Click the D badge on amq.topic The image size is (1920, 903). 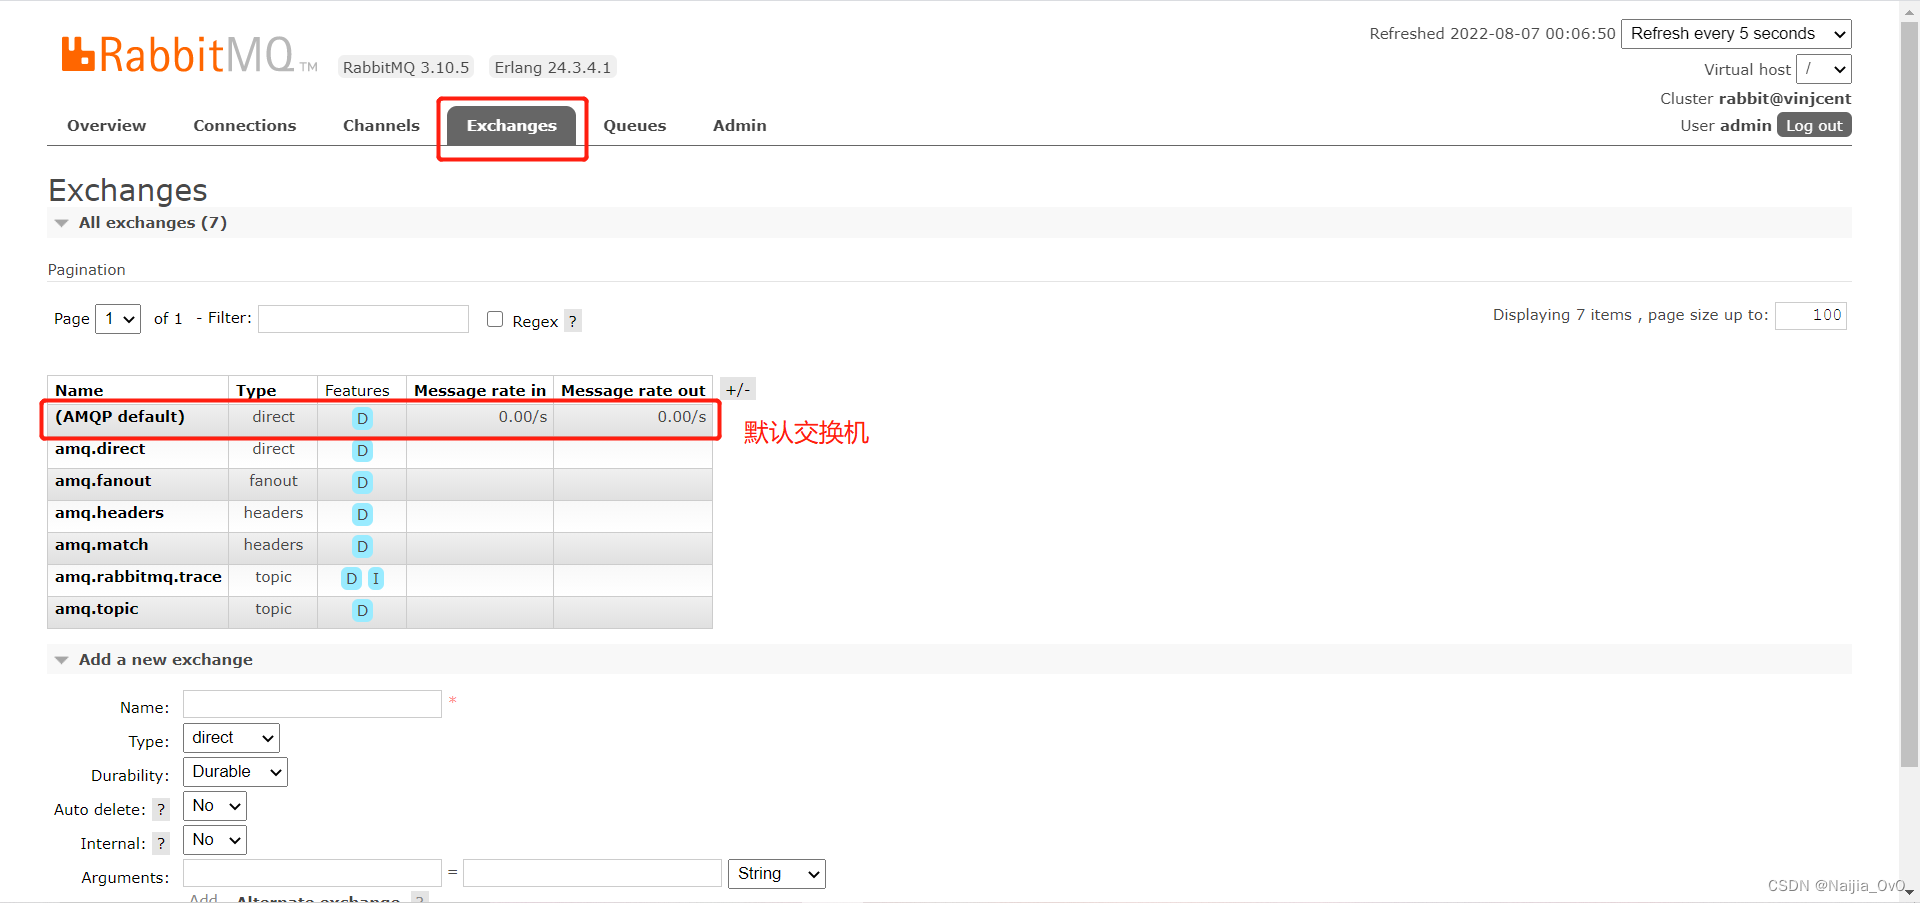(x=361, y=610)
